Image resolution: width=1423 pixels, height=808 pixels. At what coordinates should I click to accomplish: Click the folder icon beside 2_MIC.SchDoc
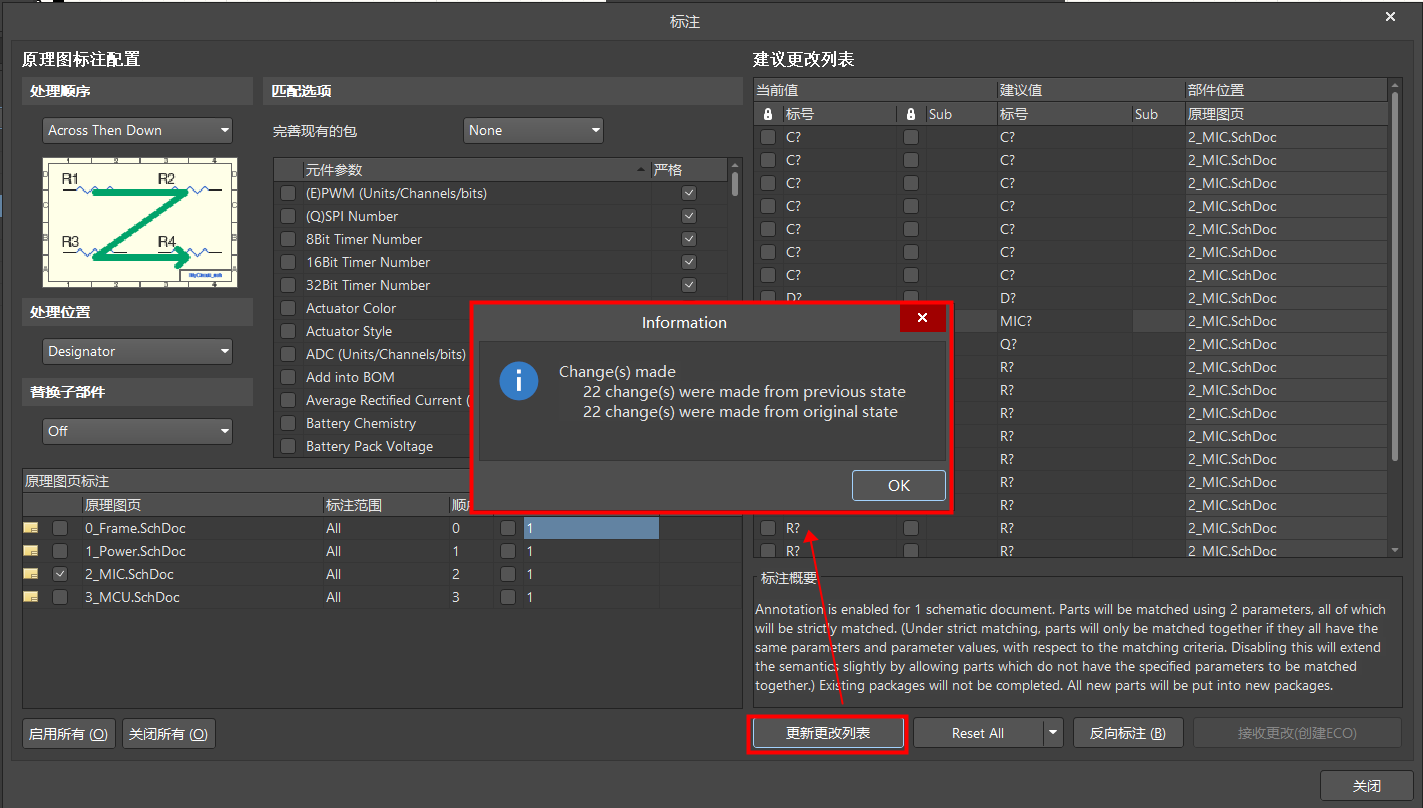click(32, 574)
